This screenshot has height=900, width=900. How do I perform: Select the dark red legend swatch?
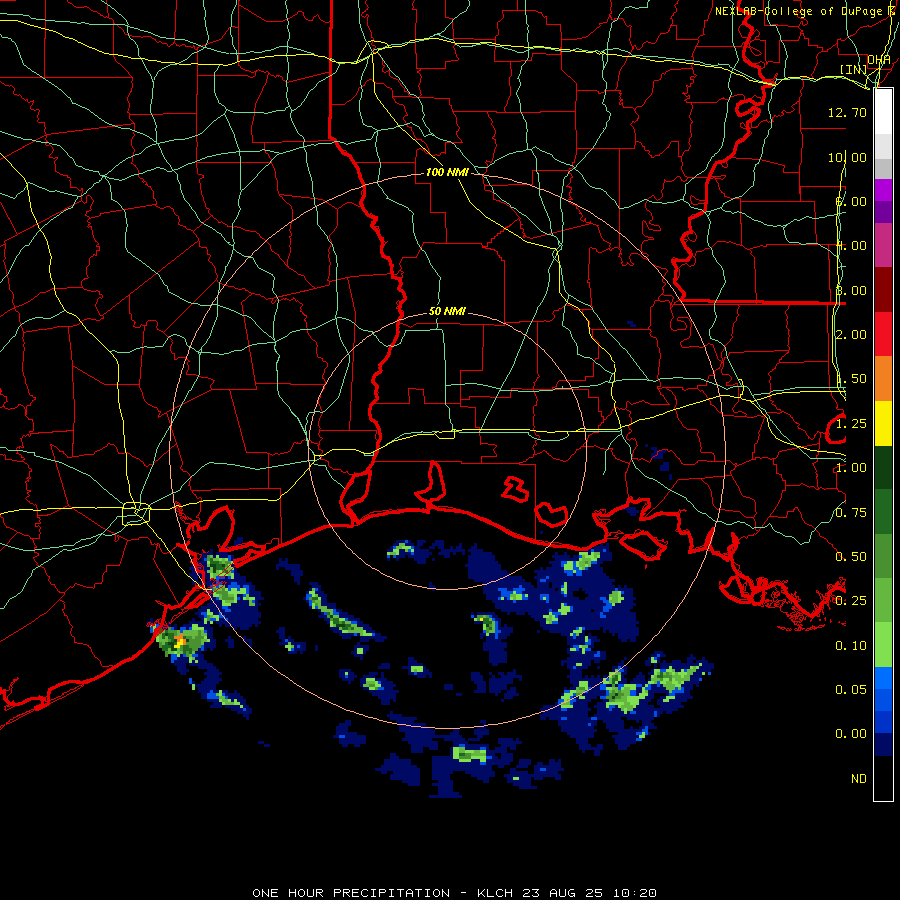click(883, 290)
